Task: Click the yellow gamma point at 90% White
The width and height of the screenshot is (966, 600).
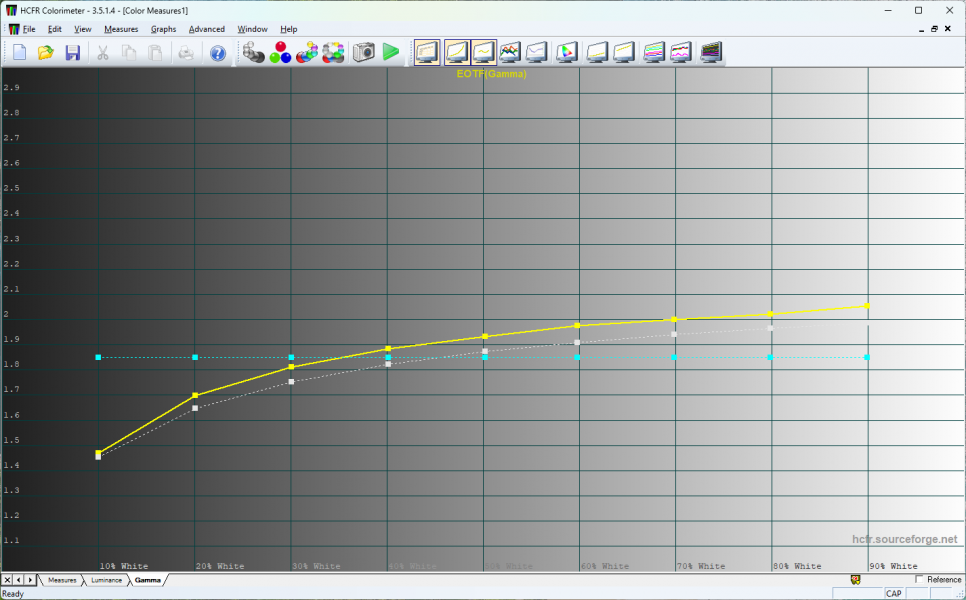Action: click(866, 306)
